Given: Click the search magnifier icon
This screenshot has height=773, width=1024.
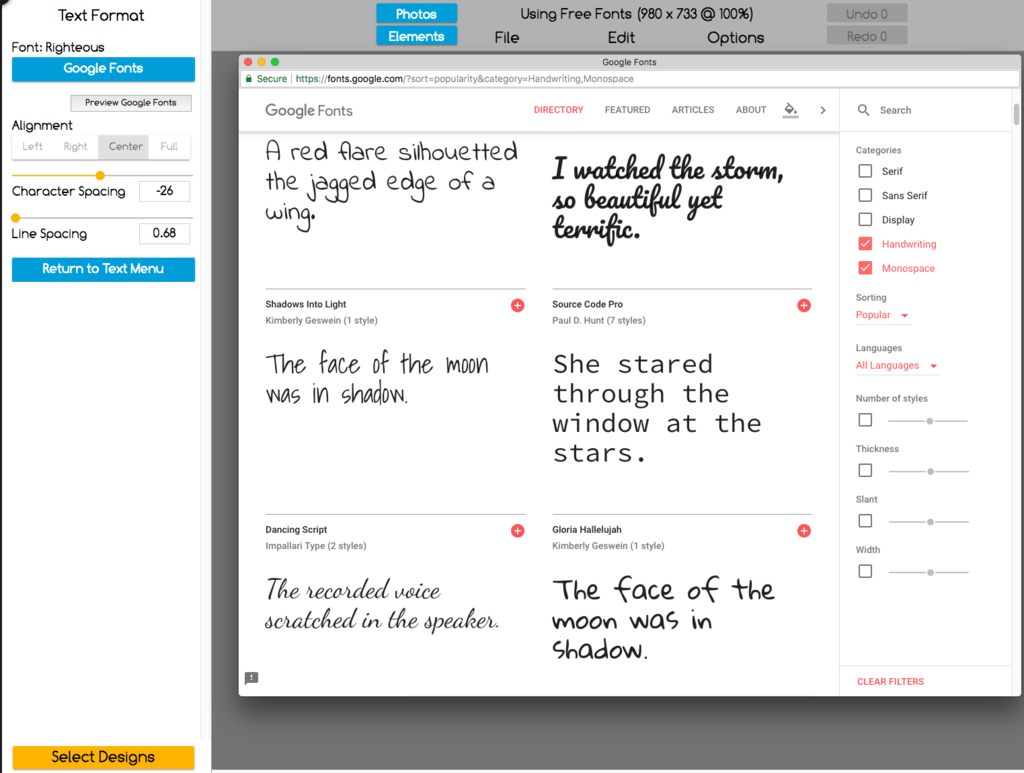Looking at the screenshot, I should (x=864, y=110).
